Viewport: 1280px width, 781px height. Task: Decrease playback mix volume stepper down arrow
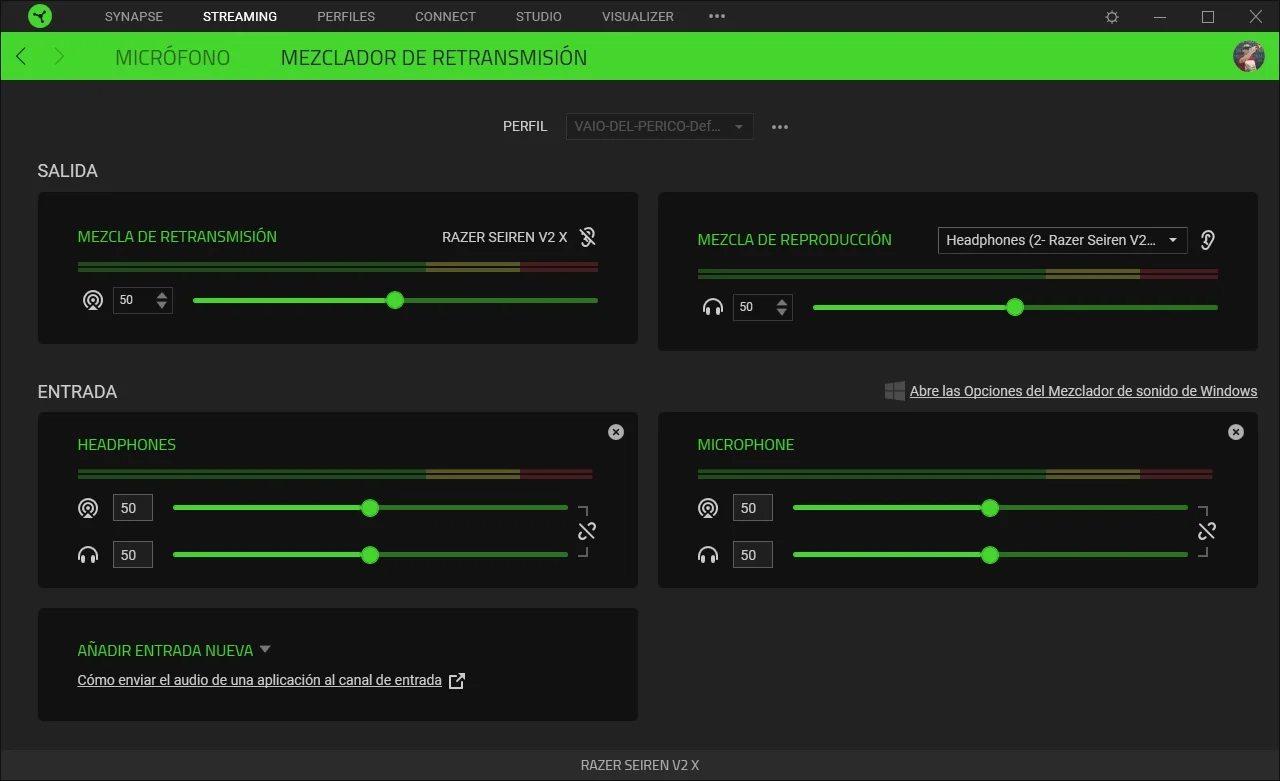click(782, 313)
